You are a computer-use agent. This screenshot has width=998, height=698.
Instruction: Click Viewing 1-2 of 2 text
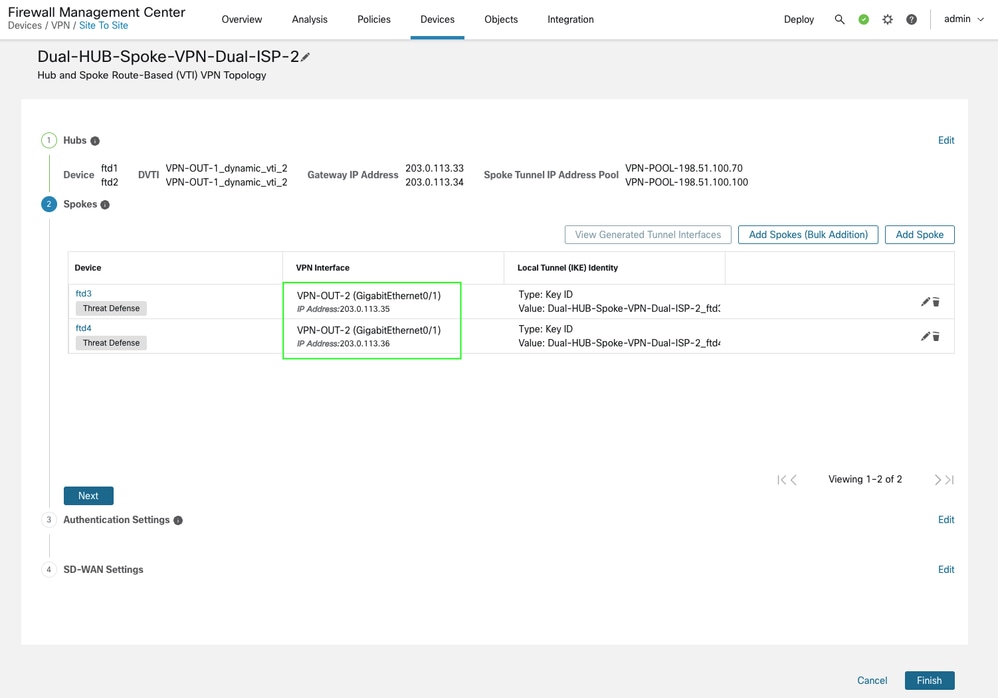click(865, 479)
